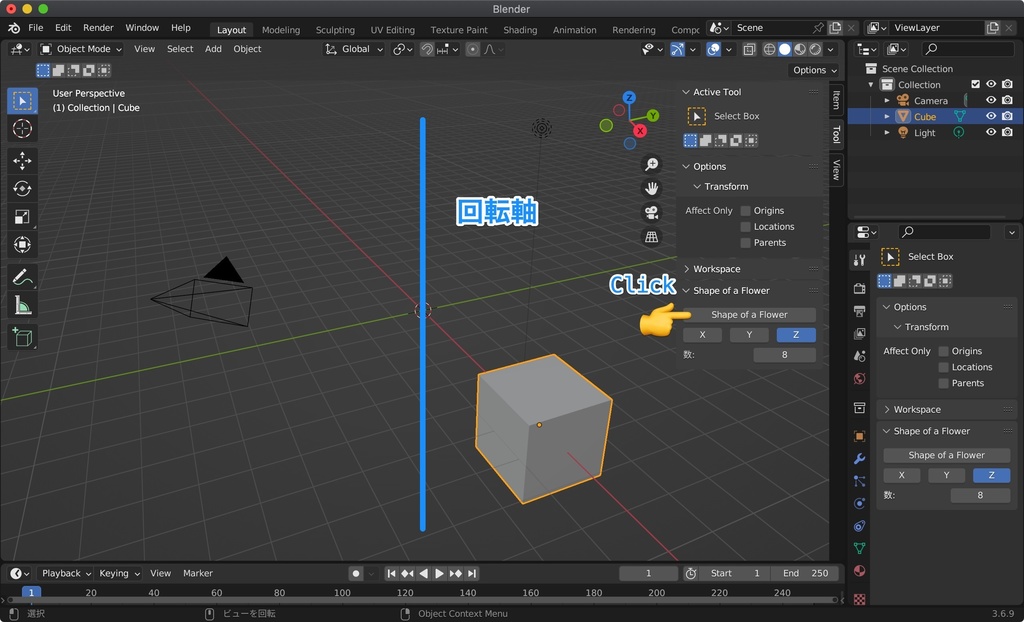Select the Annotate tool
The height and width of the screenshot is (622, 1024).
(22, 277)
